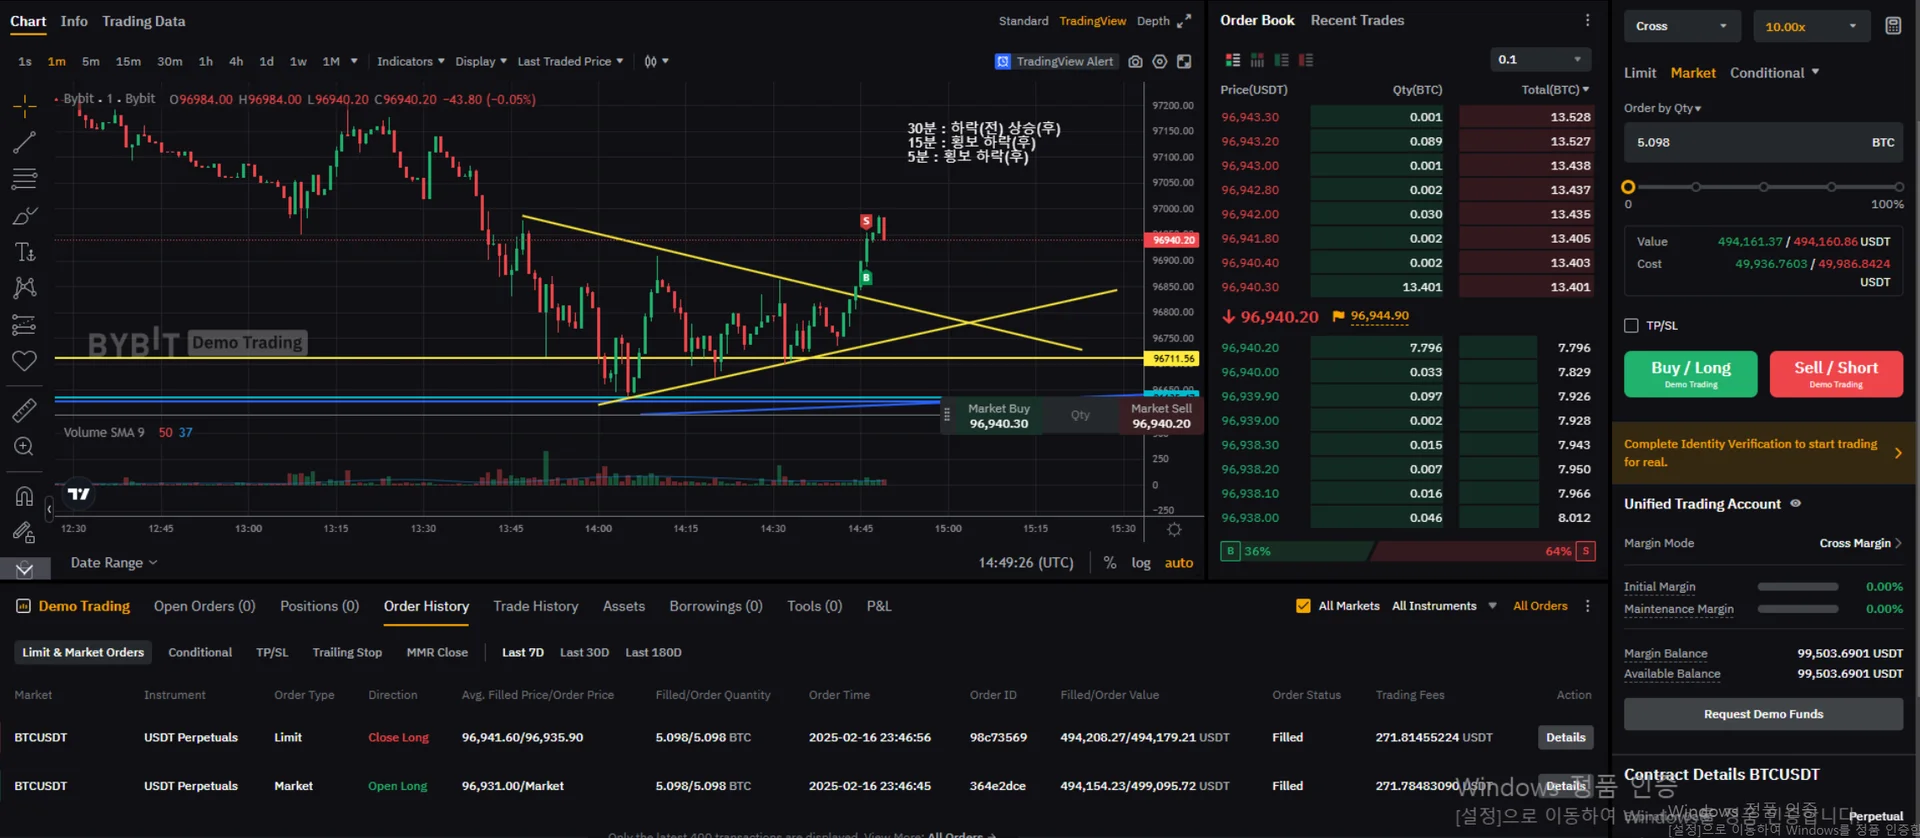Open the Indicators dropdown
The image size is (1920, 838).
pos(410,62)
